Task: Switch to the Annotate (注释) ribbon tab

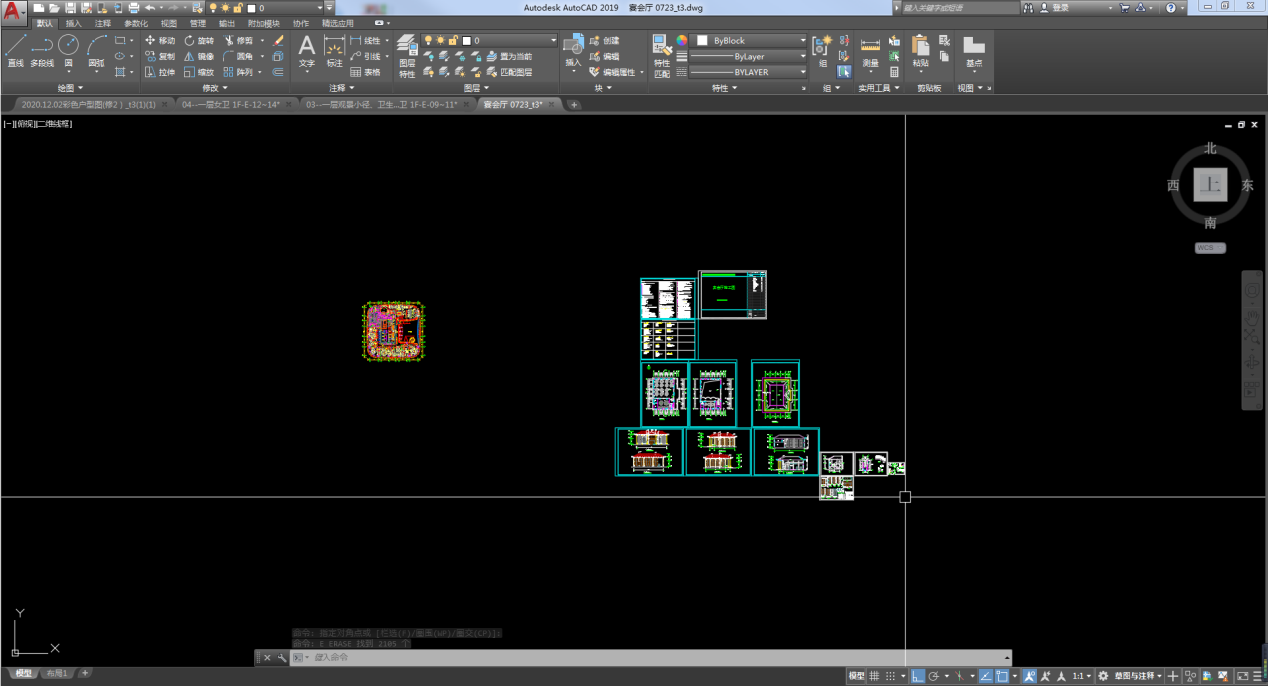Action: [x=103, y=23]
